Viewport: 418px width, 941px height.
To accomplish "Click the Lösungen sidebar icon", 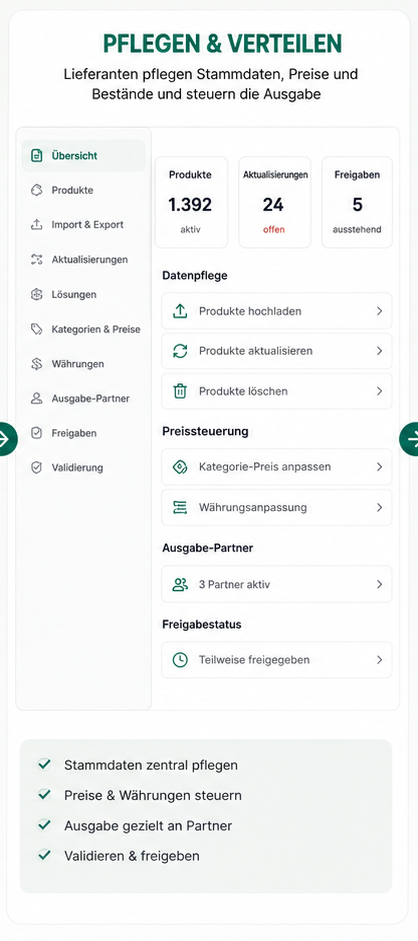I will click(37, 295).
